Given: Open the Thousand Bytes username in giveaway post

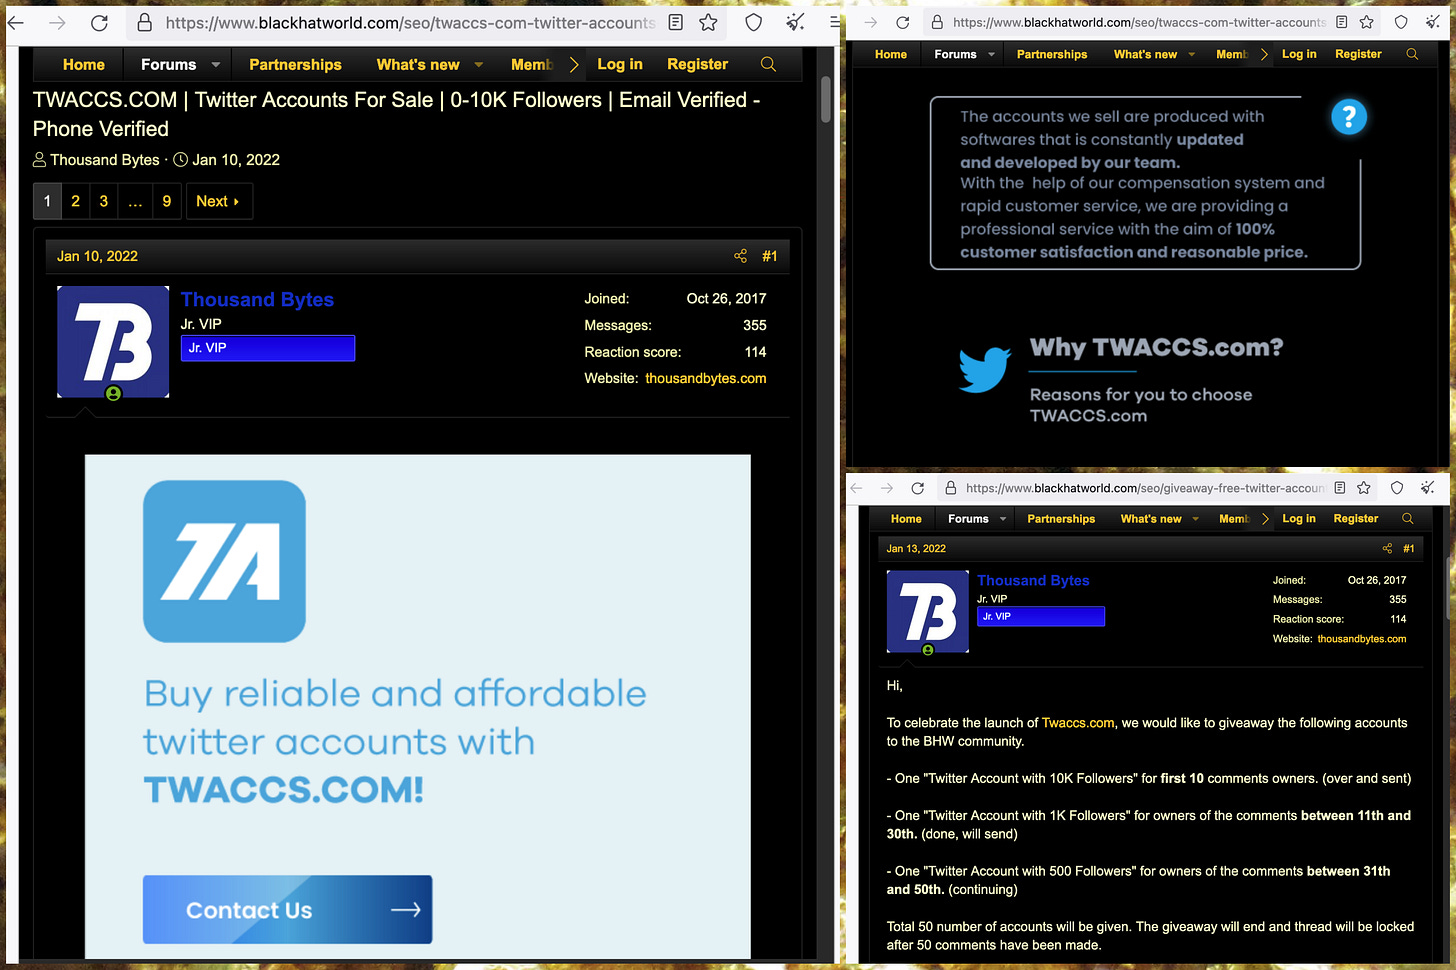Looking at the screenshot, I should click(1033, 580).
